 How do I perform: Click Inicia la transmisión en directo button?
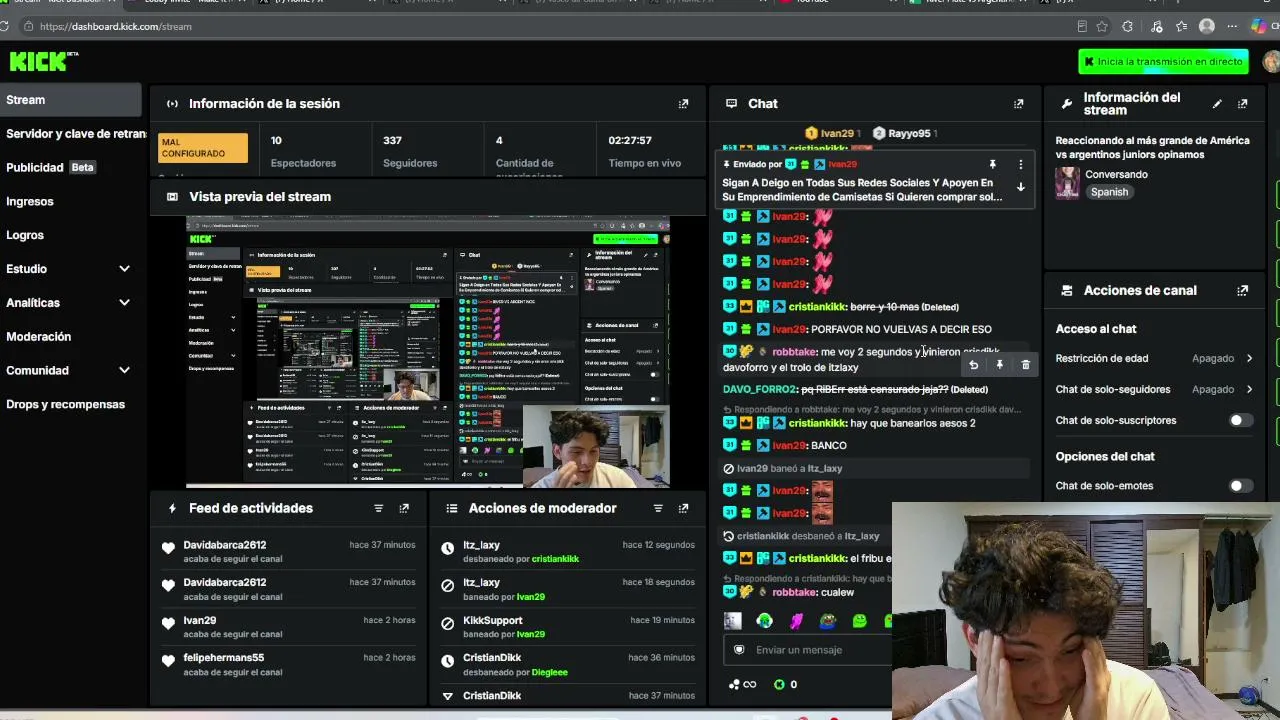click(x=1163, y=62)
